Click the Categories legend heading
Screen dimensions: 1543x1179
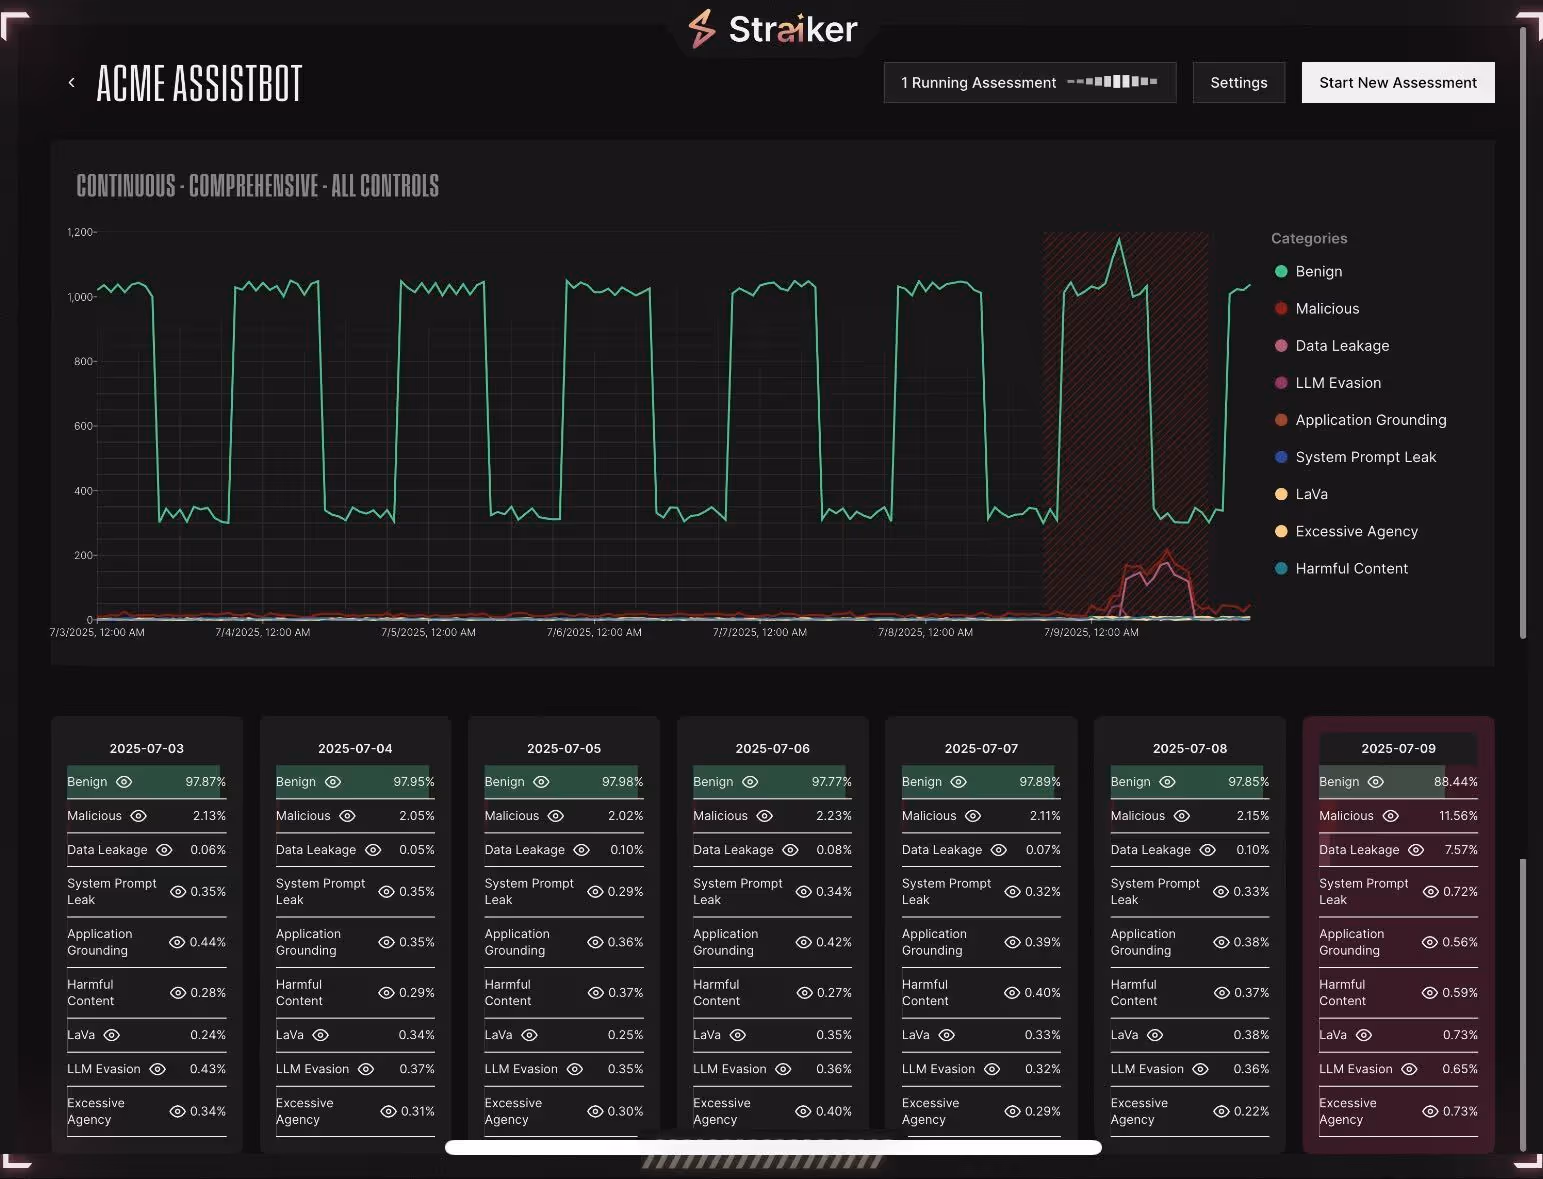[1309, 238]
